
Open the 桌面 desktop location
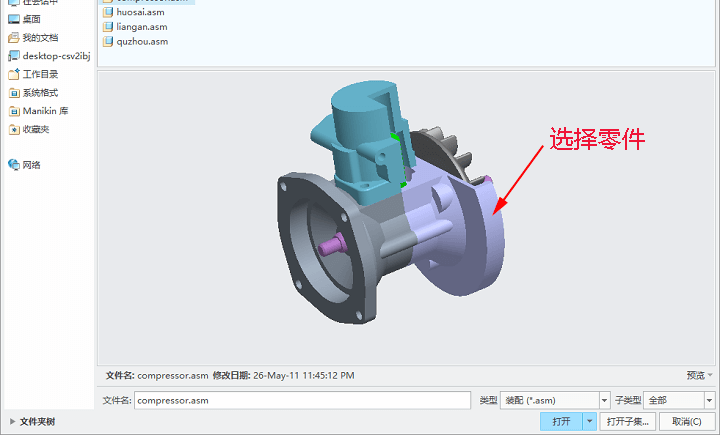click(24, 19)
